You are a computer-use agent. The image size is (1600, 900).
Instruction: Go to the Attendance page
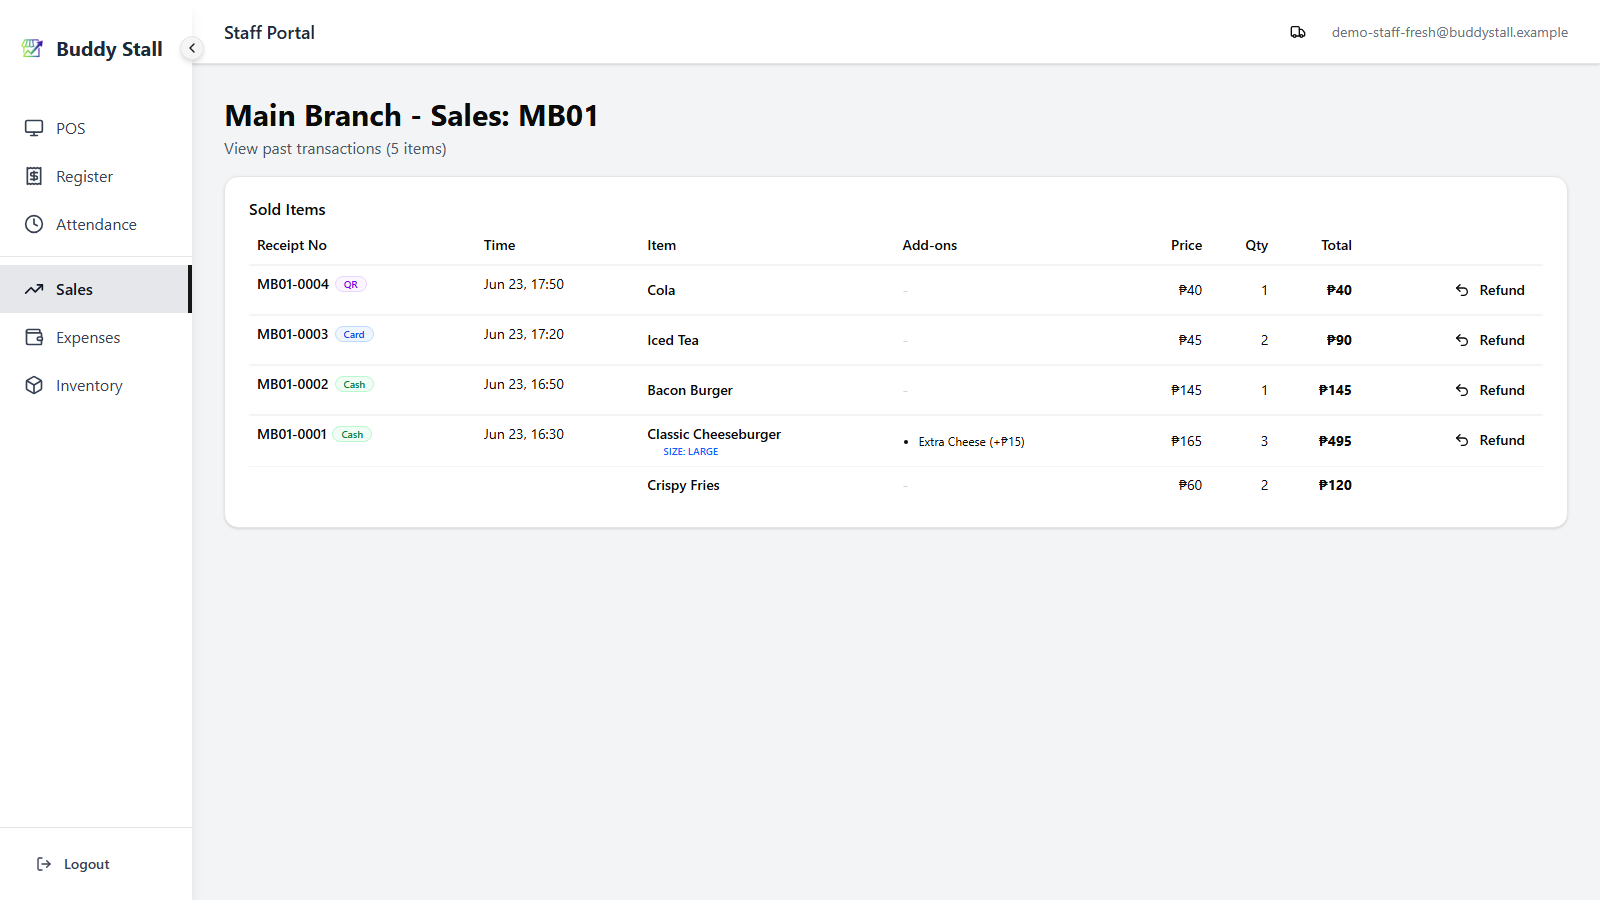pos(96,224)
